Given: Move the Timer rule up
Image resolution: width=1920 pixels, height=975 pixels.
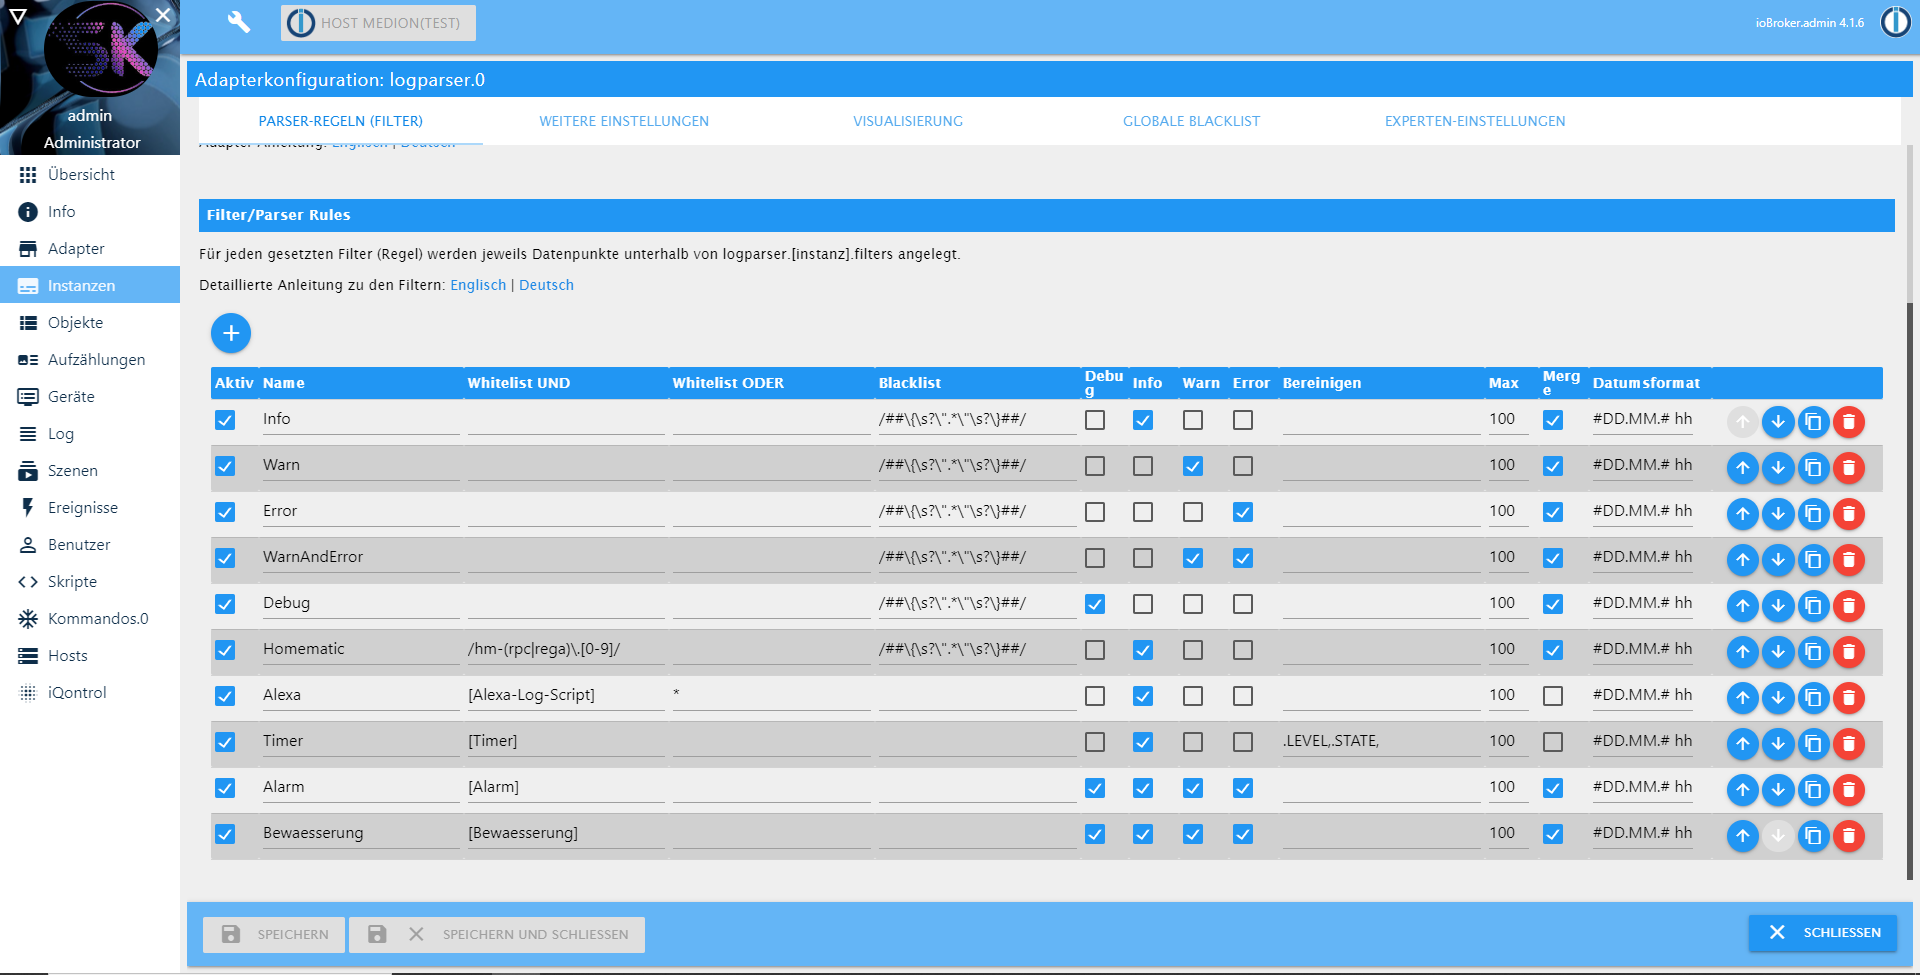Looking at the screenshot, I should pyautogui.click(x=1742, y=744).
